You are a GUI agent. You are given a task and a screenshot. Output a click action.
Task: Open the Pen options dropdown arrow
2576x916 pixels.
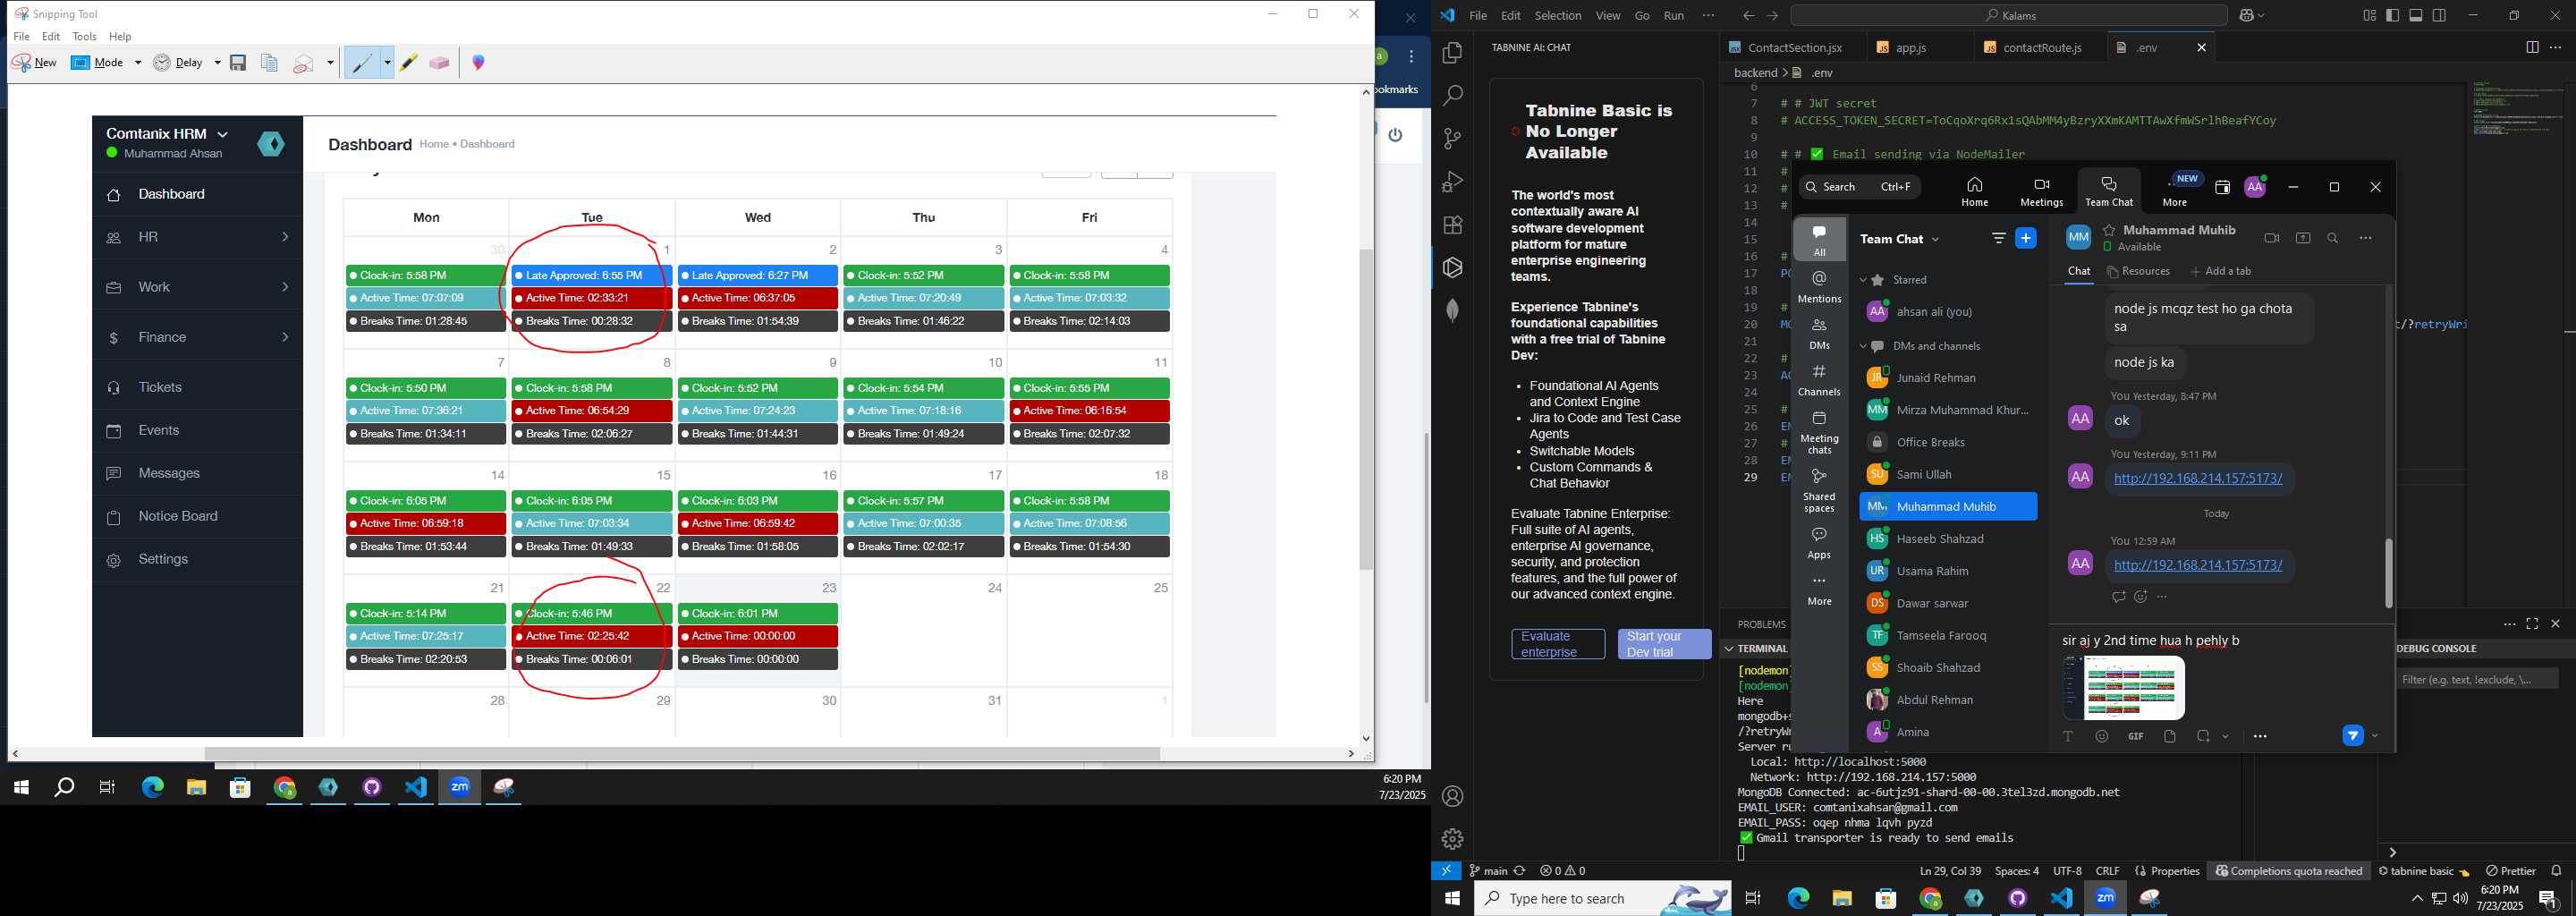[387, 63]
